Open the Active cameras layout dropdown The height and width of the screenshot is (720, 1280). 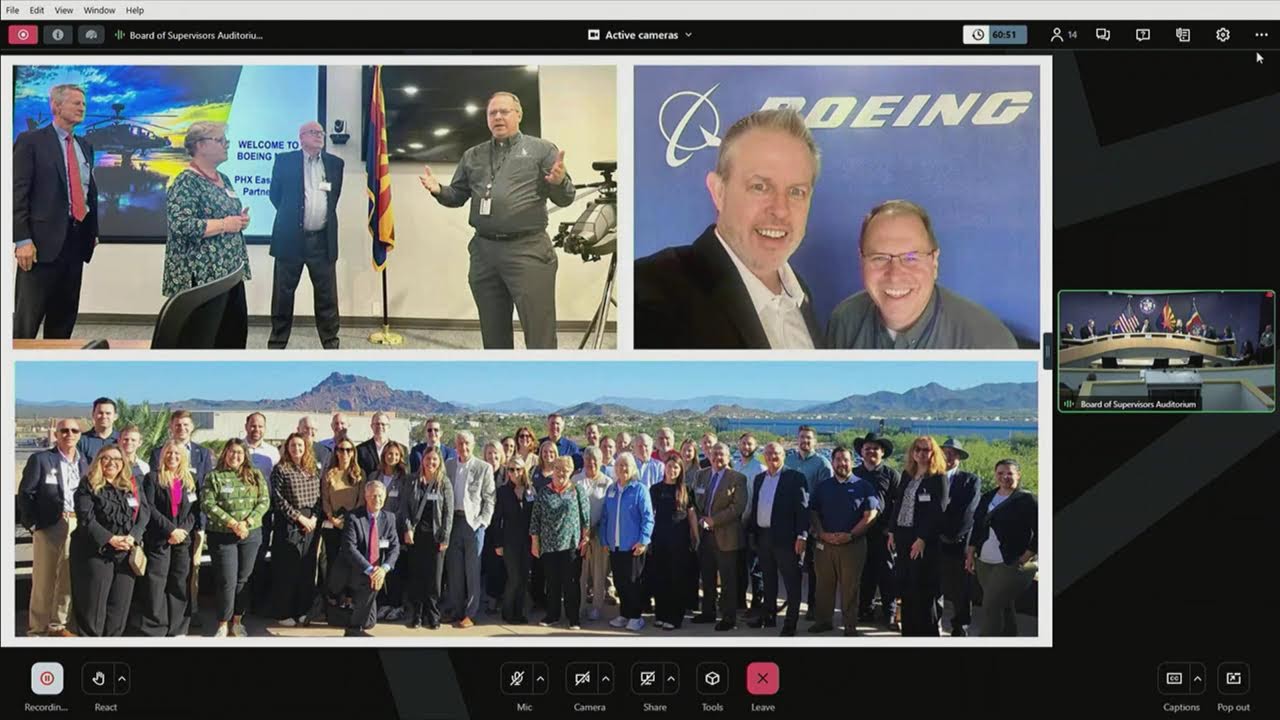[640, 35]
